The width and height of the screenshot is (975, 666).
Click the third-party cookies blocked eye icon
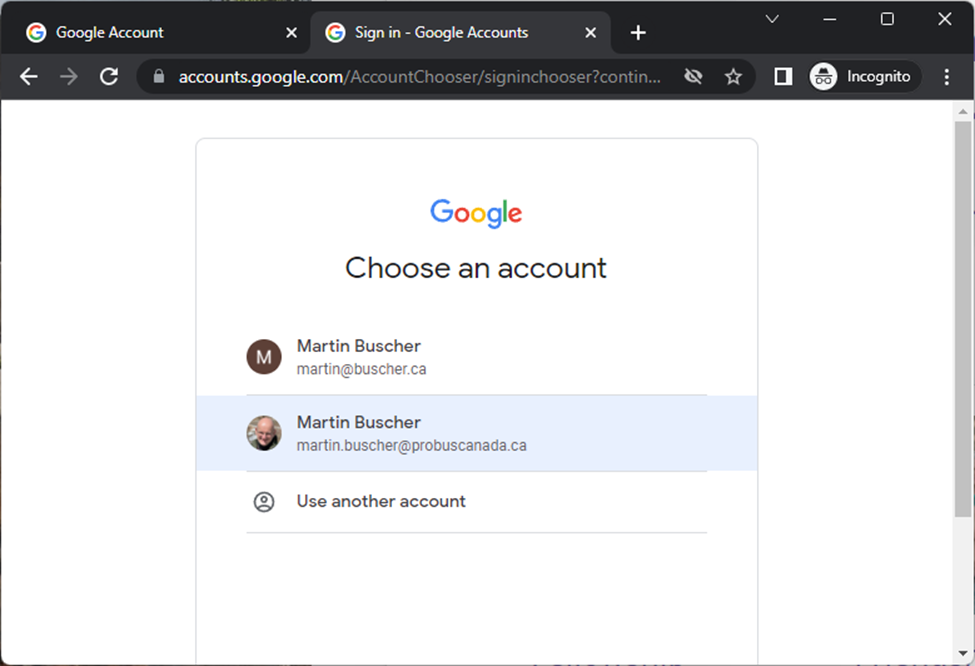pos(693,76)
